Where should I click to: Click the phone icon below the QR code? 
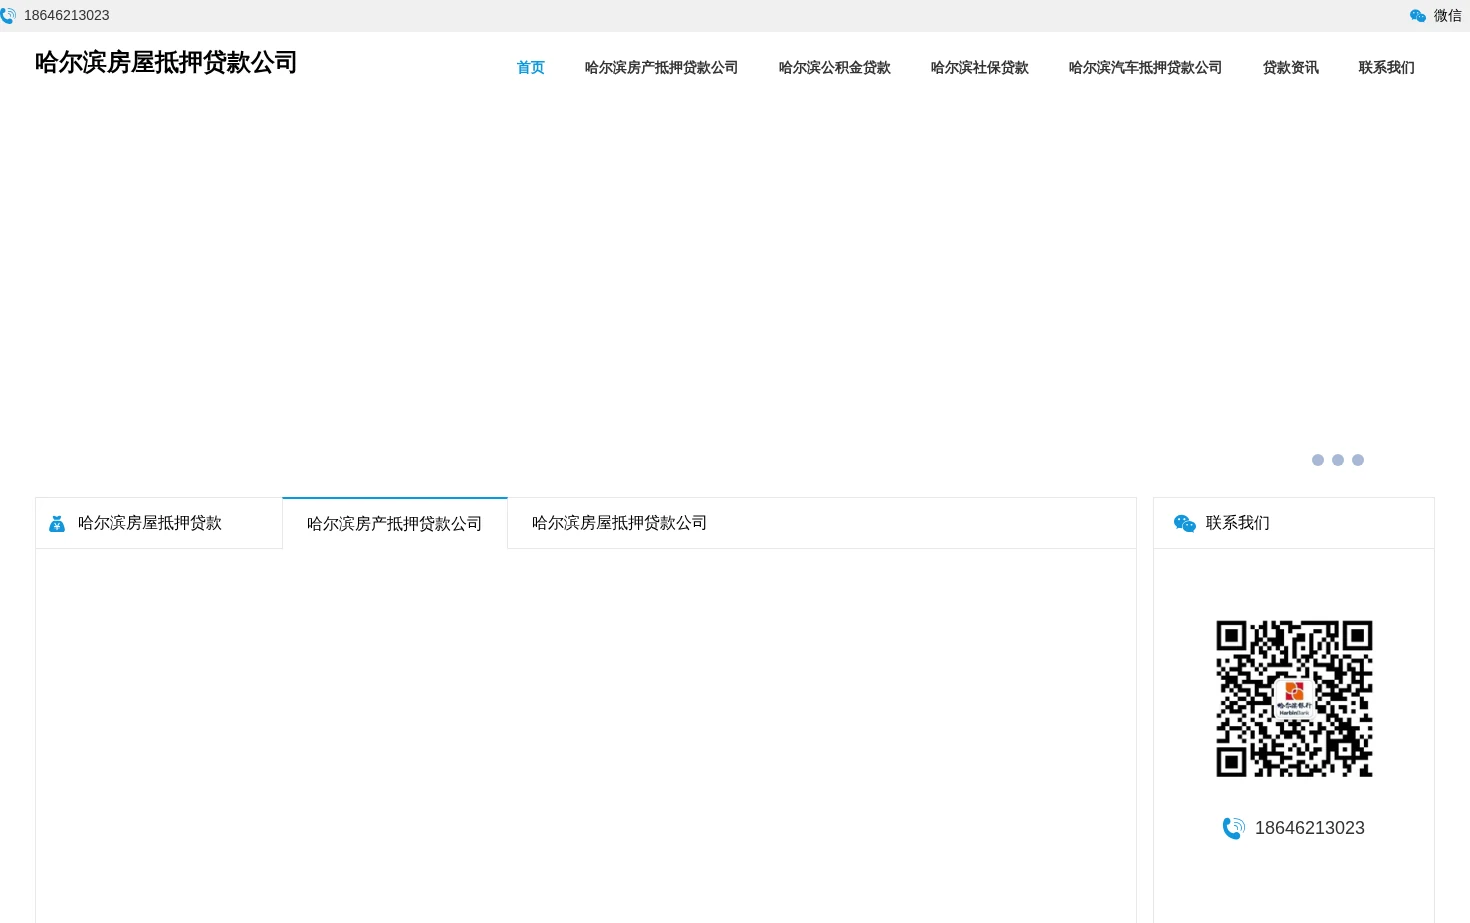click(x=1234, y=828)
